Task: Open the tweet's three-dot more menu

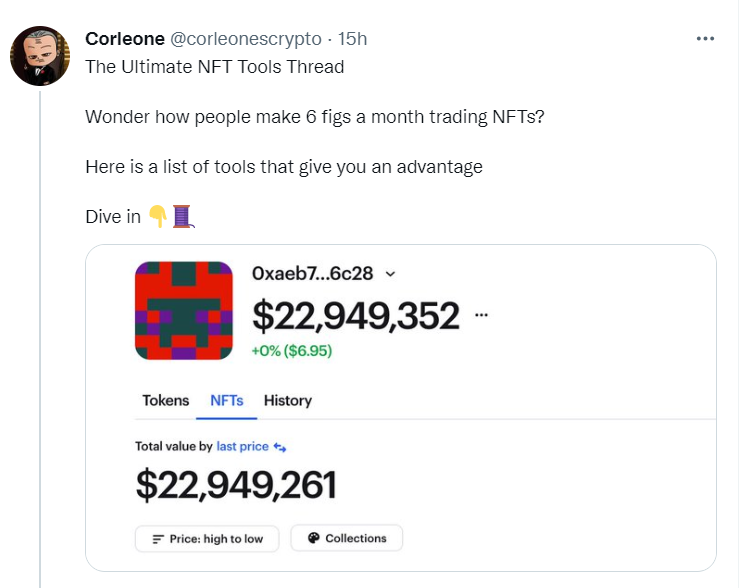Action: [705, 39]
